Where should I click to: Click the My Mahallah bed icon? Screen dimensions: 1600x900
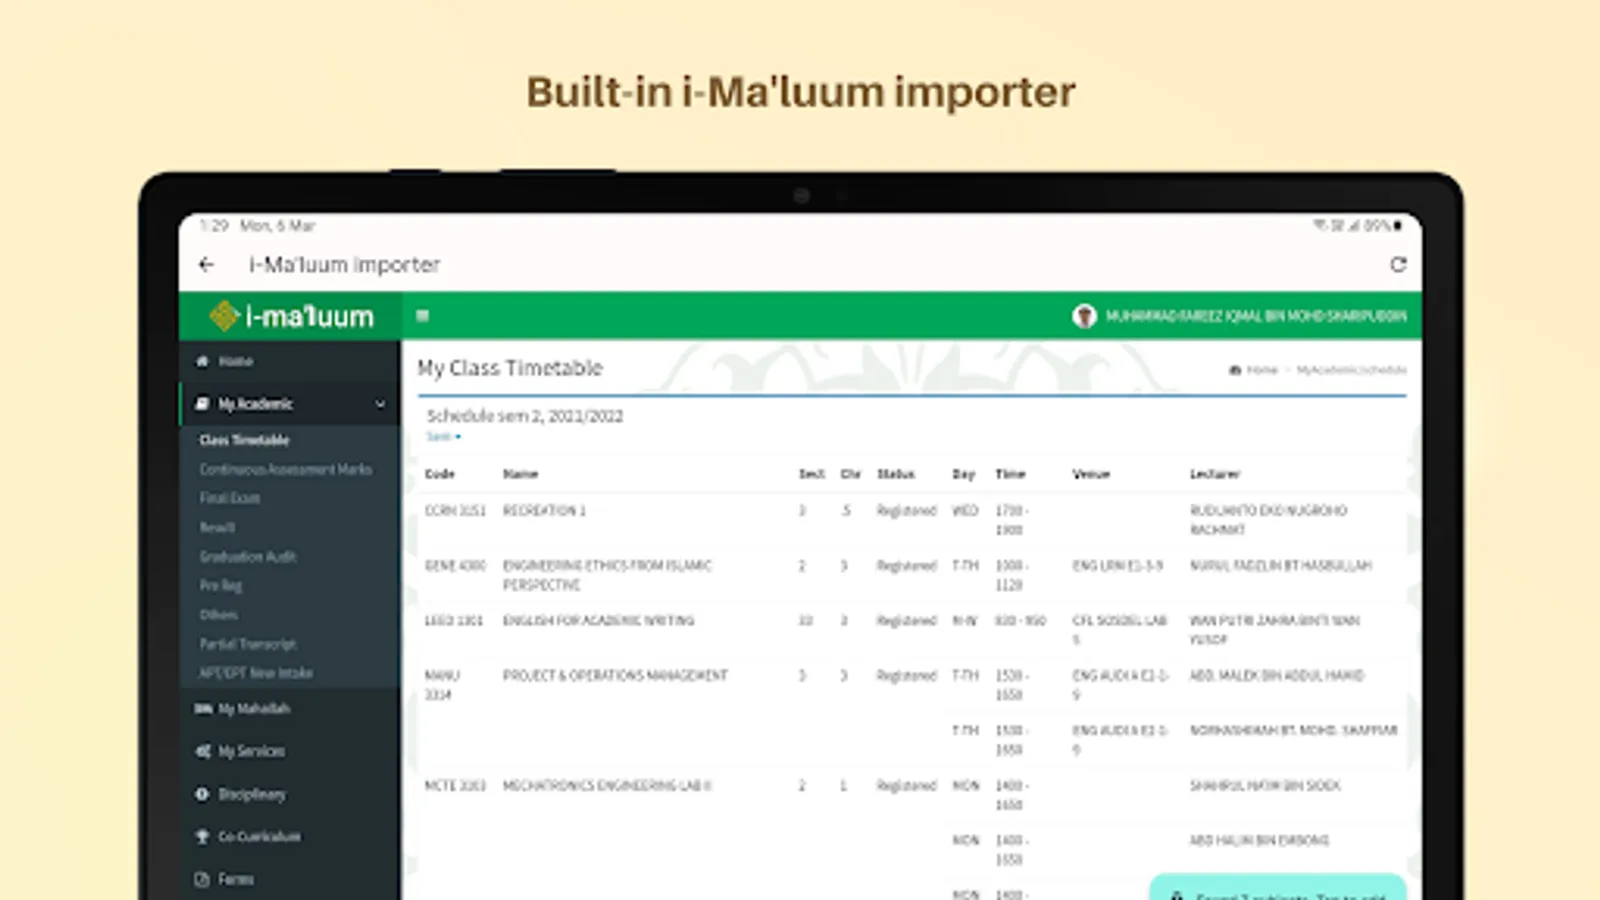pyautogui.click(x=203, y=709)
